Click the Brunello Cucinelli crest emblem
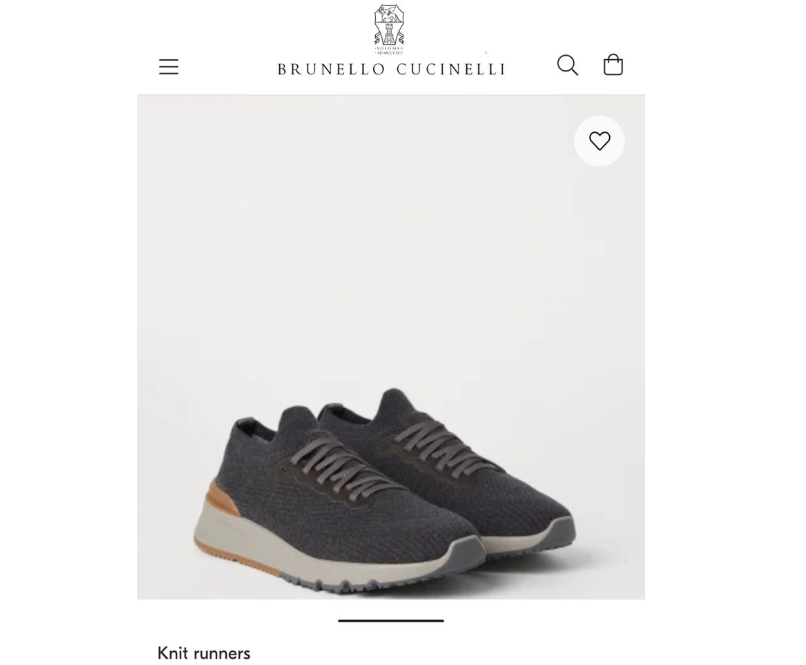Viewport: 806px width, 665px height. point(389,29)
